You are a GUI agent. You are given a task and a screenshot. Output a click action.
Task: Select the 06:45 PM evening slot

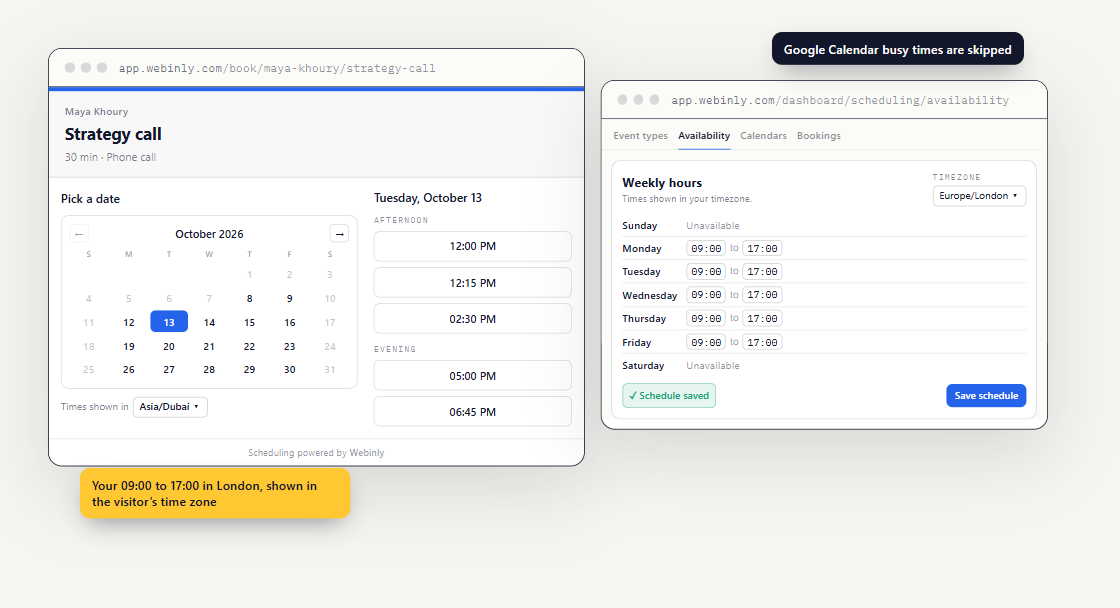coord(473,412)
